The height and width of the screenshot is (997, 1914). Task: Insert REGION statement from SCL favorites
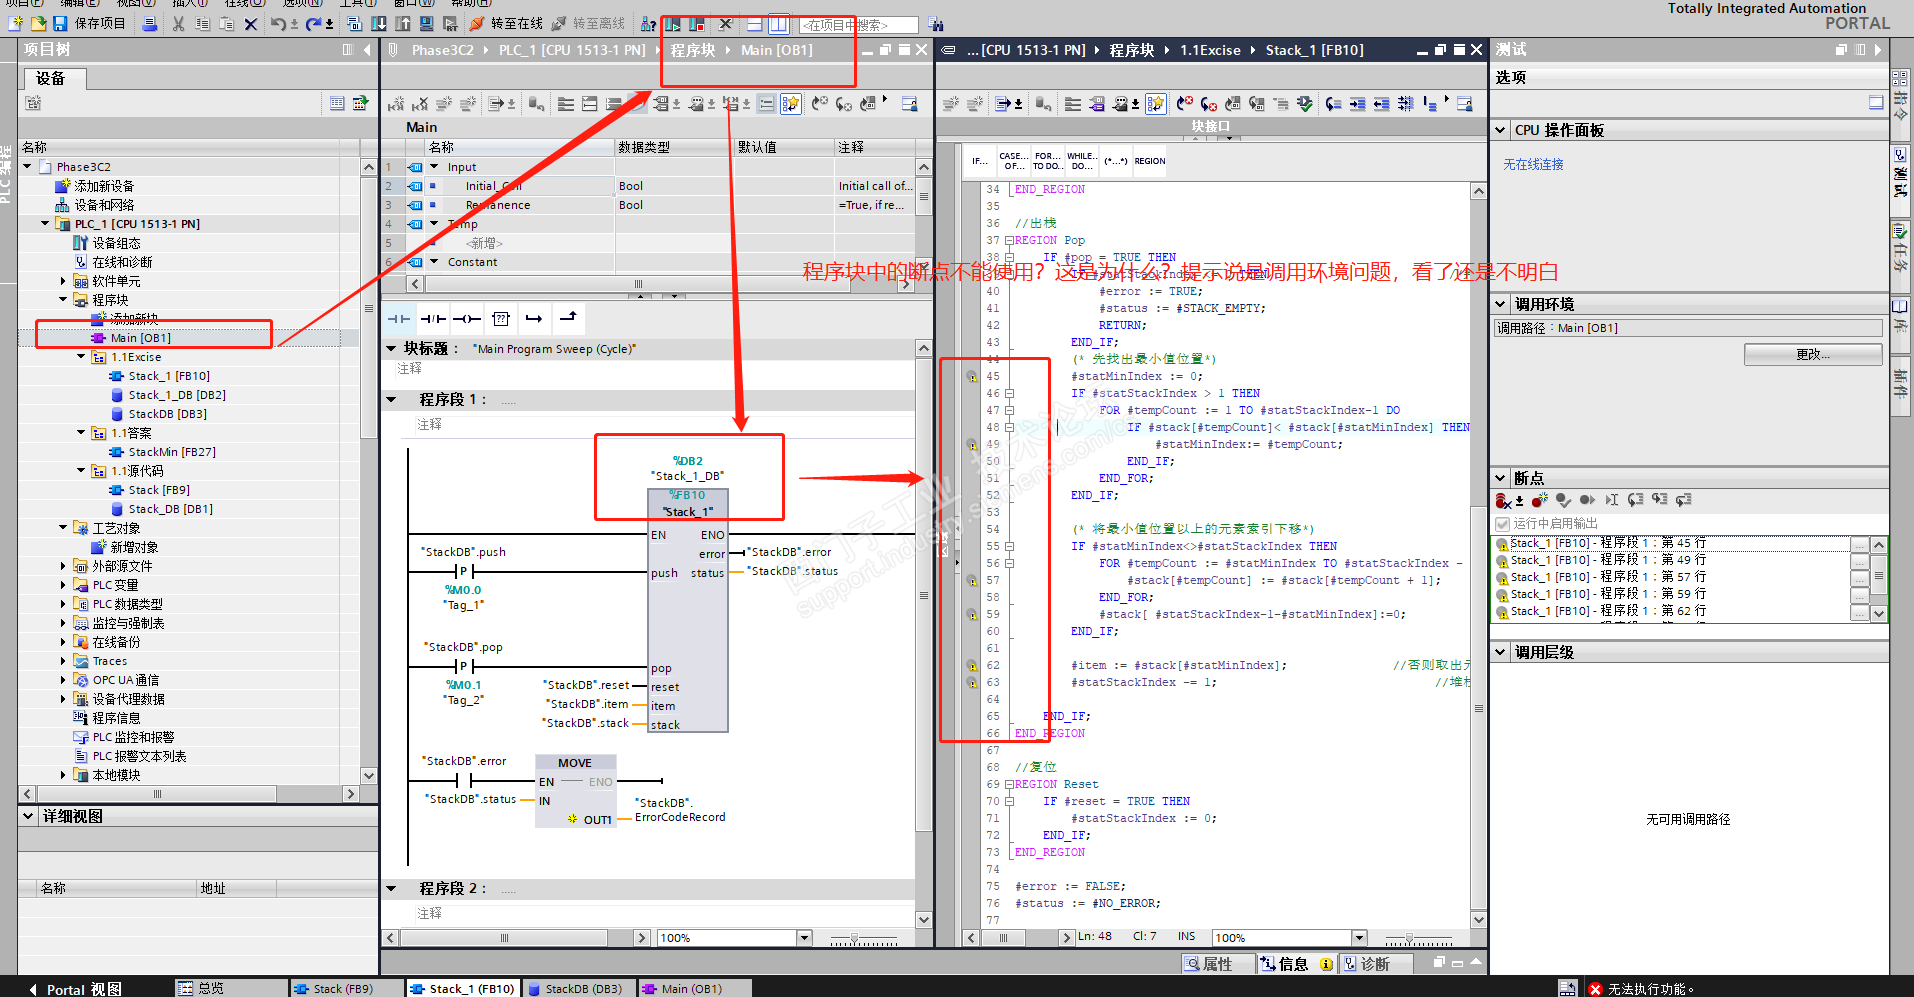[1149, 161]
